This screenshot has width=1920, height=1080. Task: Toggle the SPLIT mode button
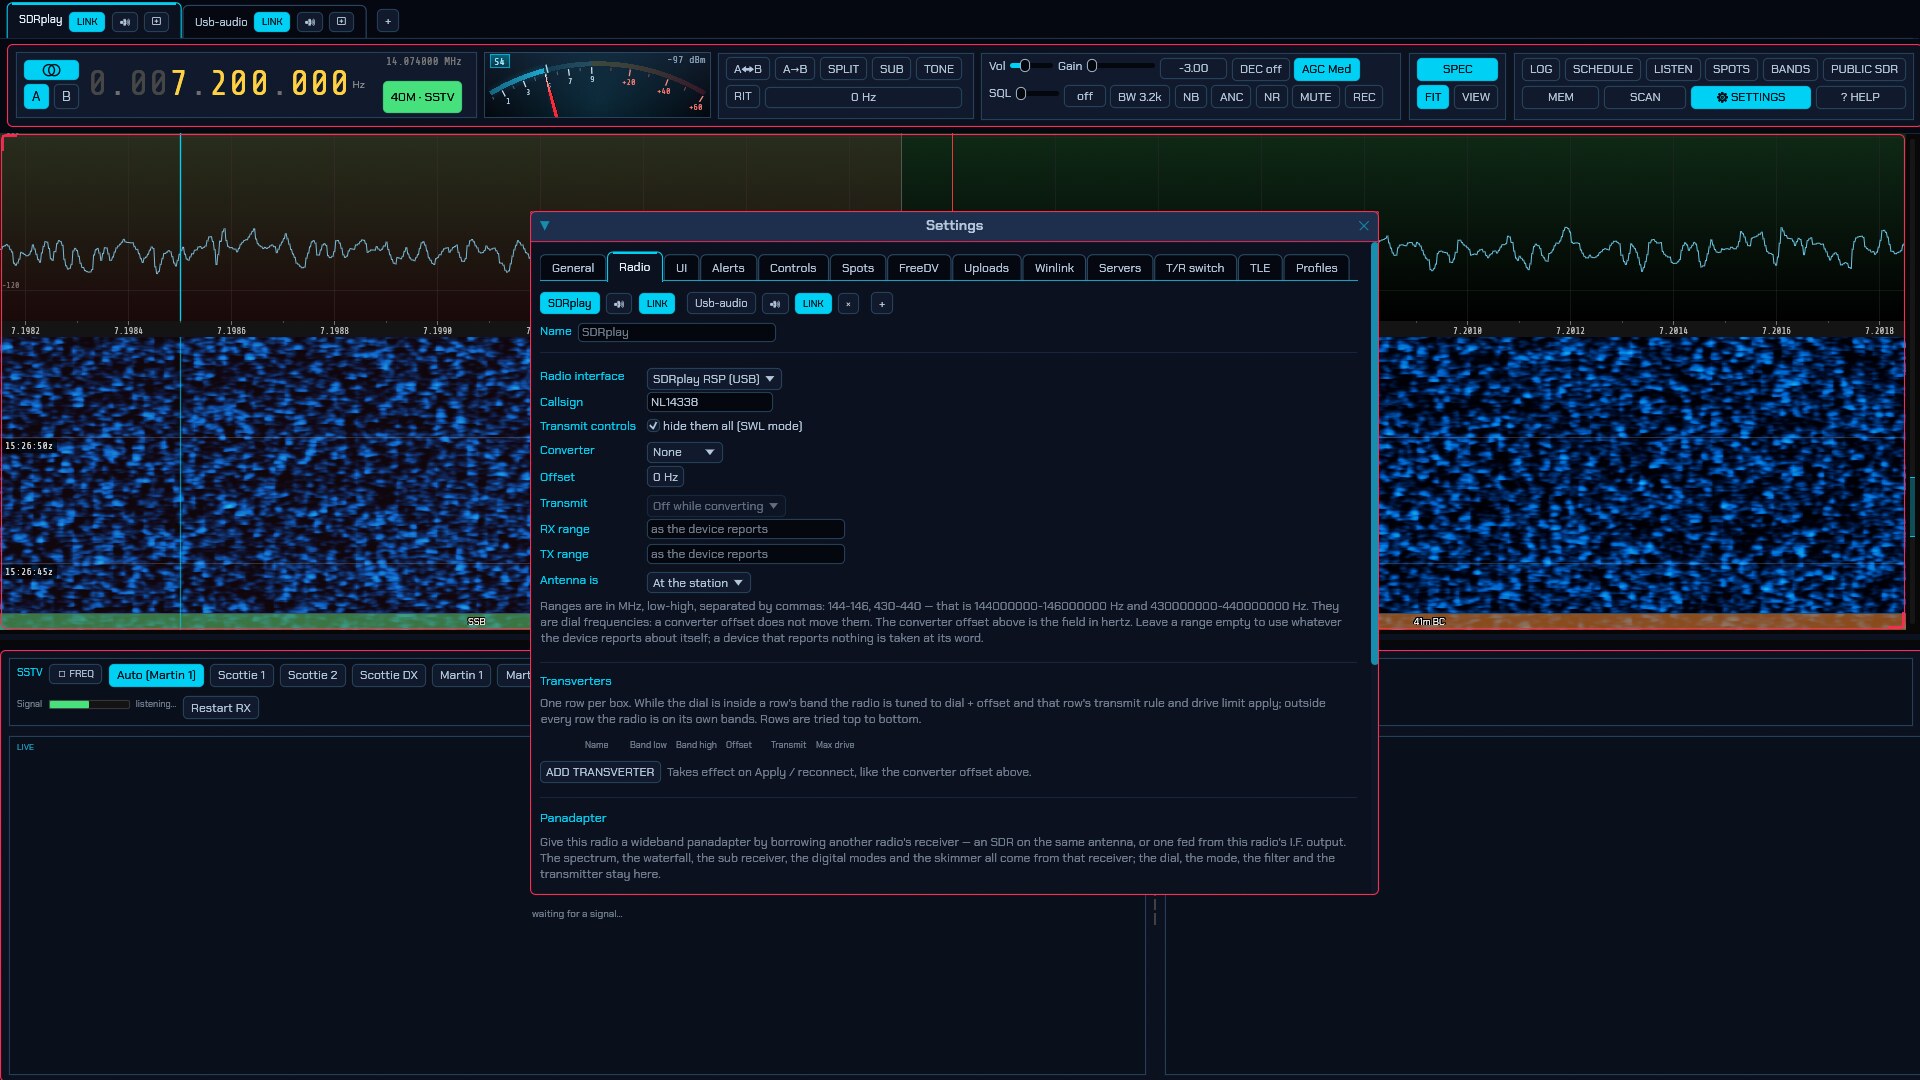point(843,69)
